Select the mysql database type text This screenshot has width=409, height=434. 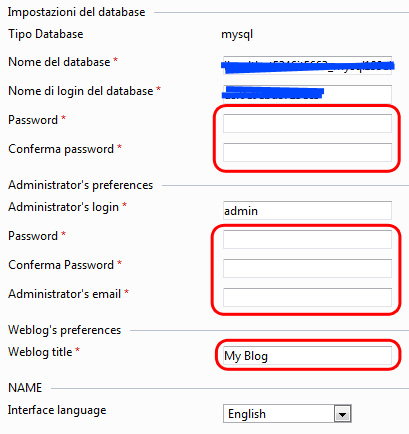pyautogui.click(x=237, y=35)
